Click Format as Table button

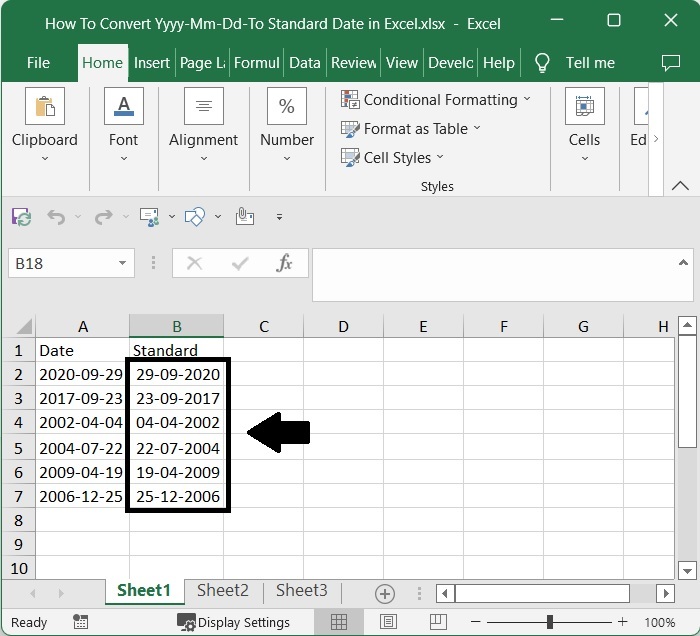[x=411, y=128]
